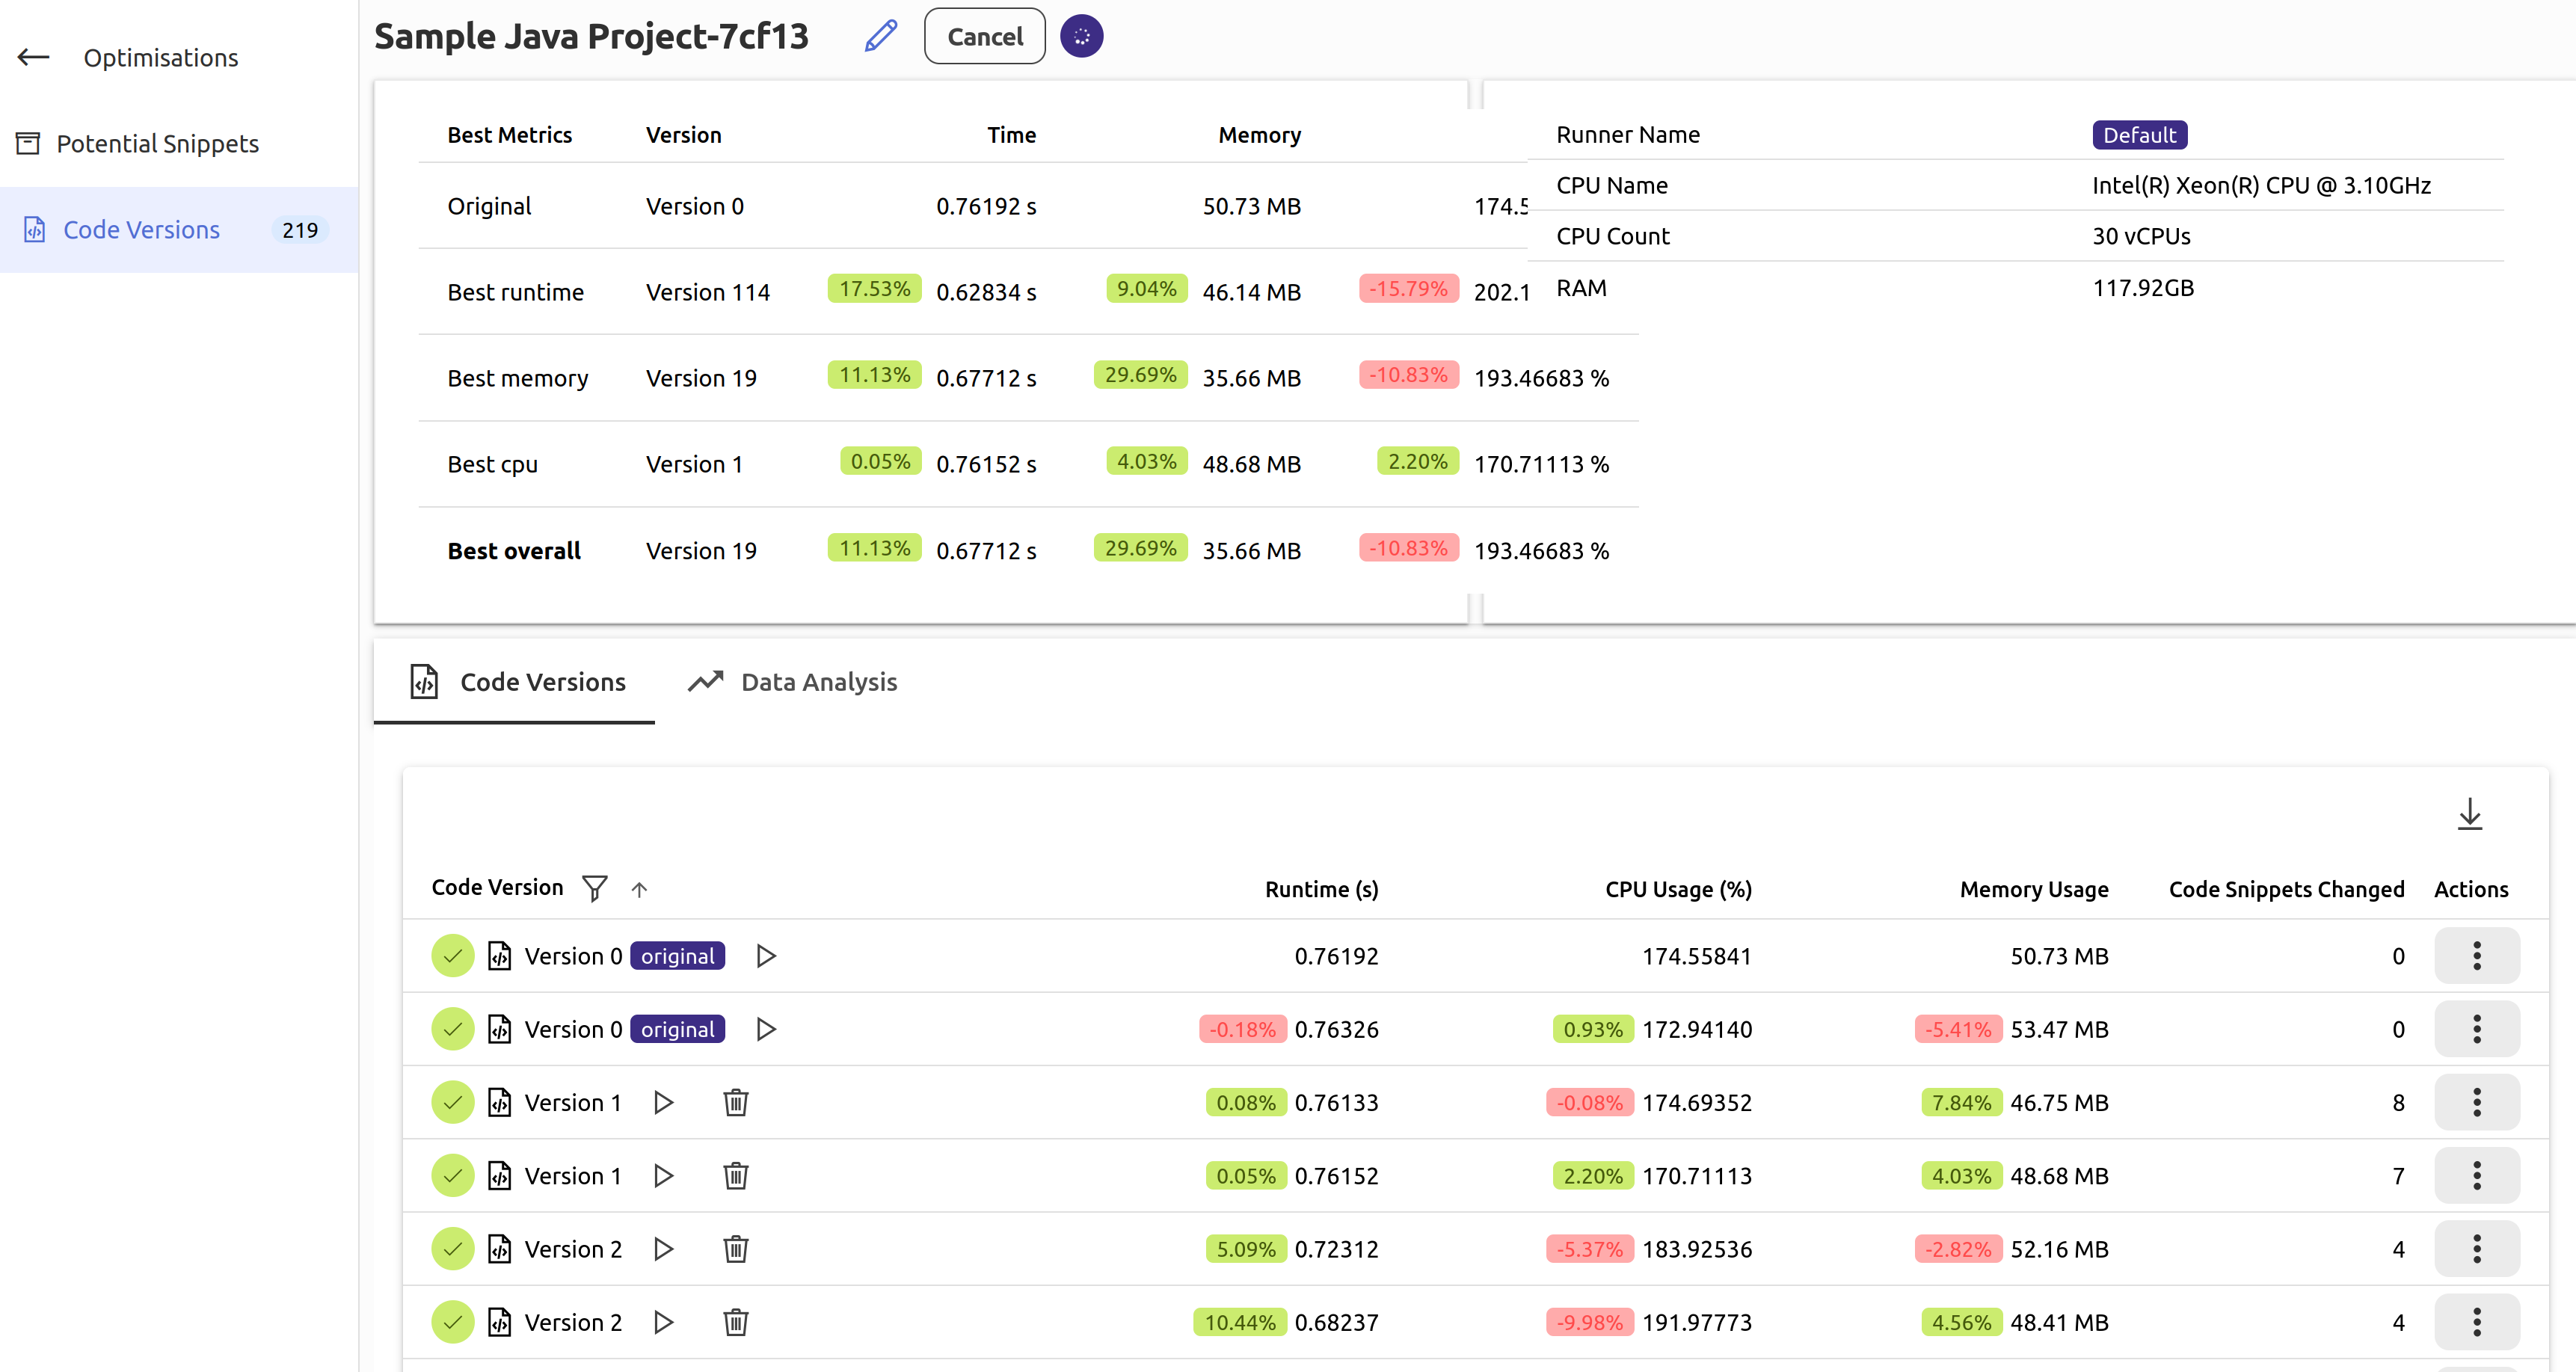This screenshot has height=1372, width=2576.
Task: Open Version 19 in Best overall row
Action: [700, 551]
